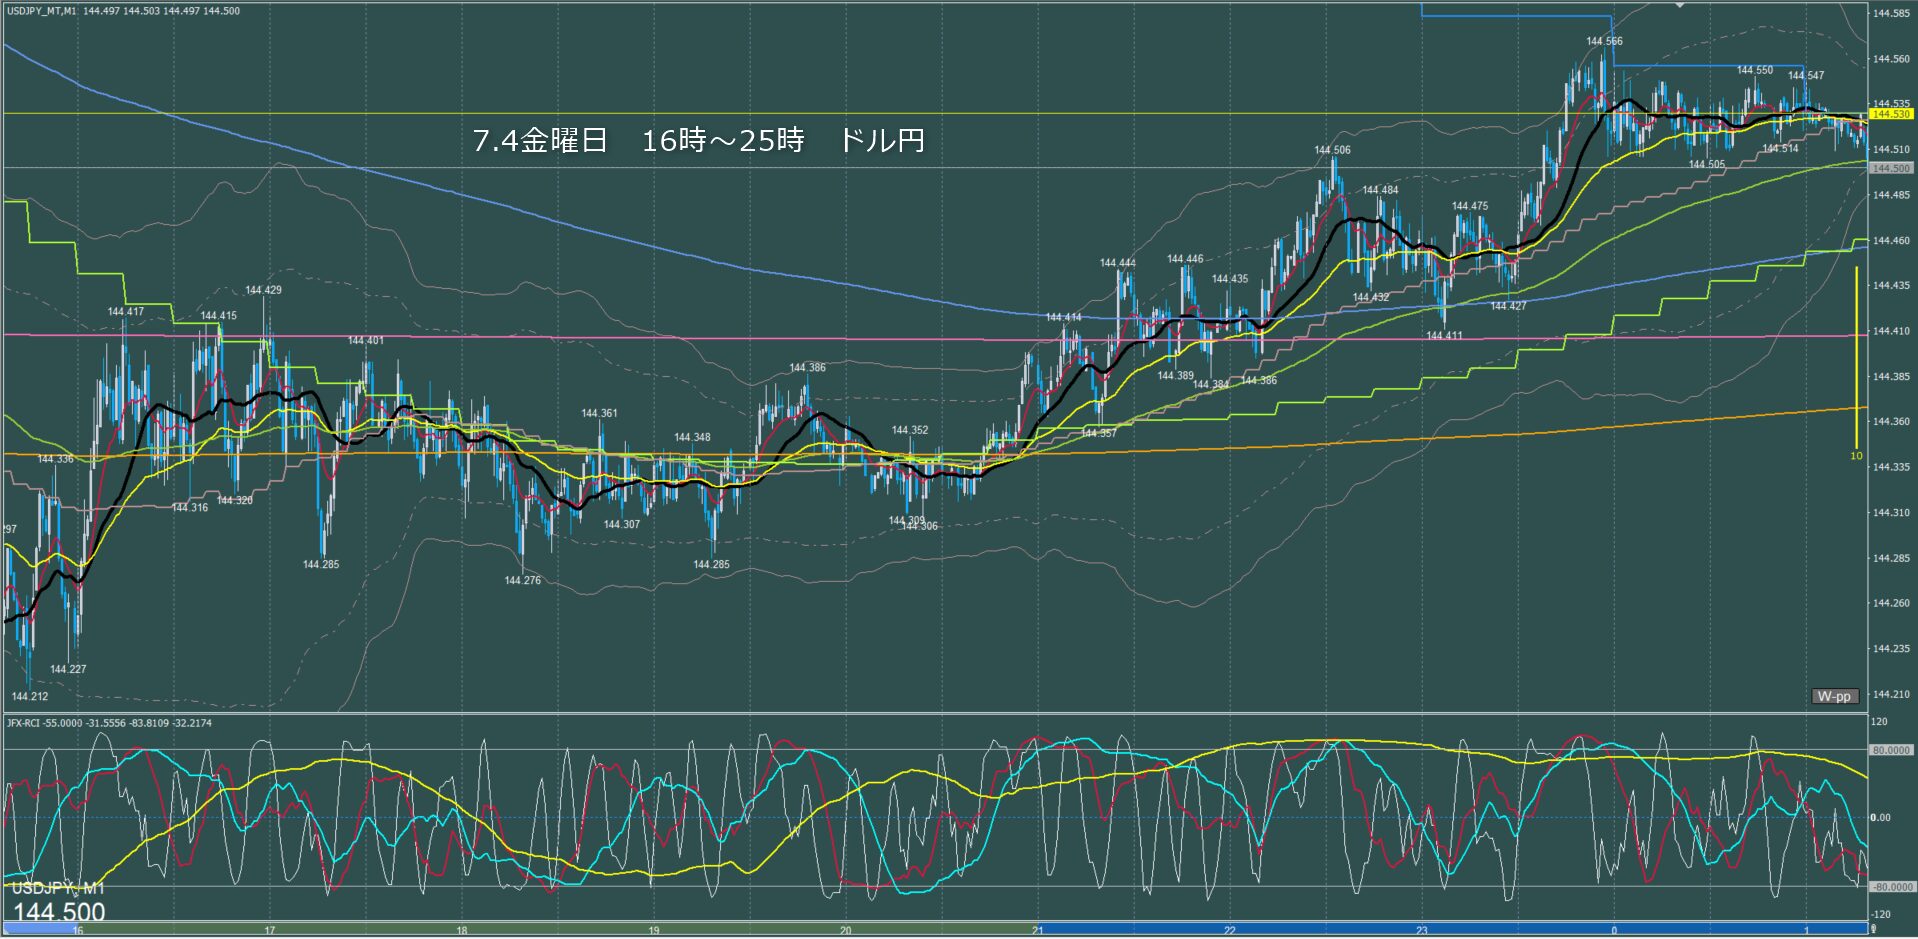Click the 144.276 low label
Screen dimensions: 1918x939
(x=522, y=580)
